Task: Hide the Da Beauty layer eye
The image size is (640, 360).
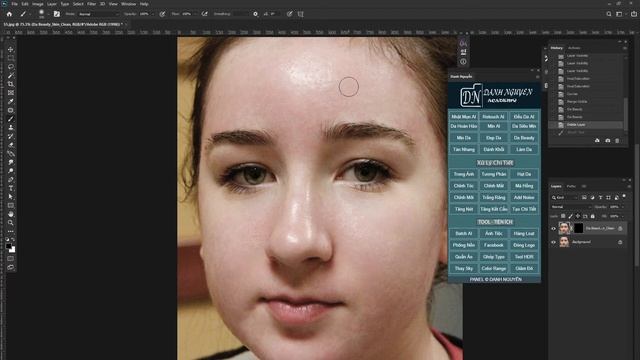Action: click(x=553, y=229)
